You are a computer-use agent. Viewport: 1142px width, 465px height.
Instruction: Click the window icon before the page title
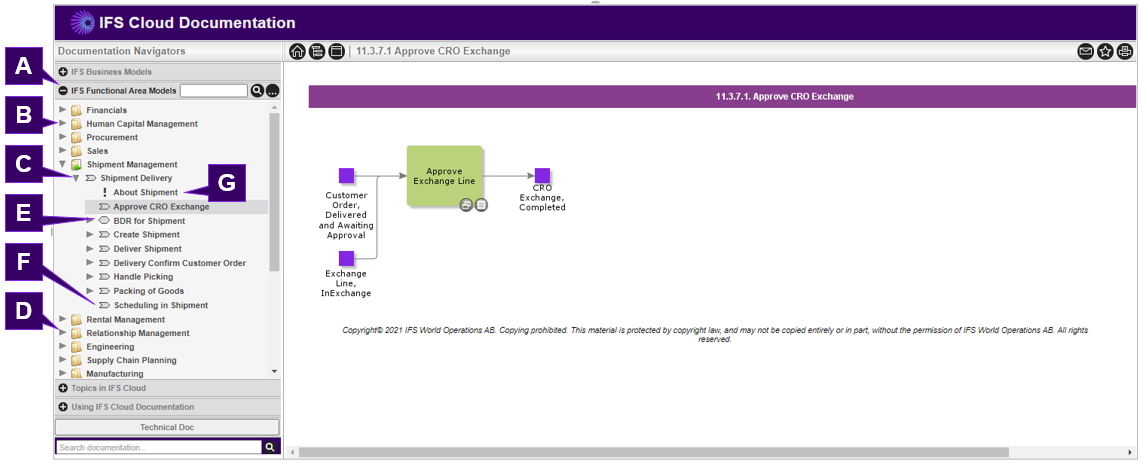click(x=336, y=51)
